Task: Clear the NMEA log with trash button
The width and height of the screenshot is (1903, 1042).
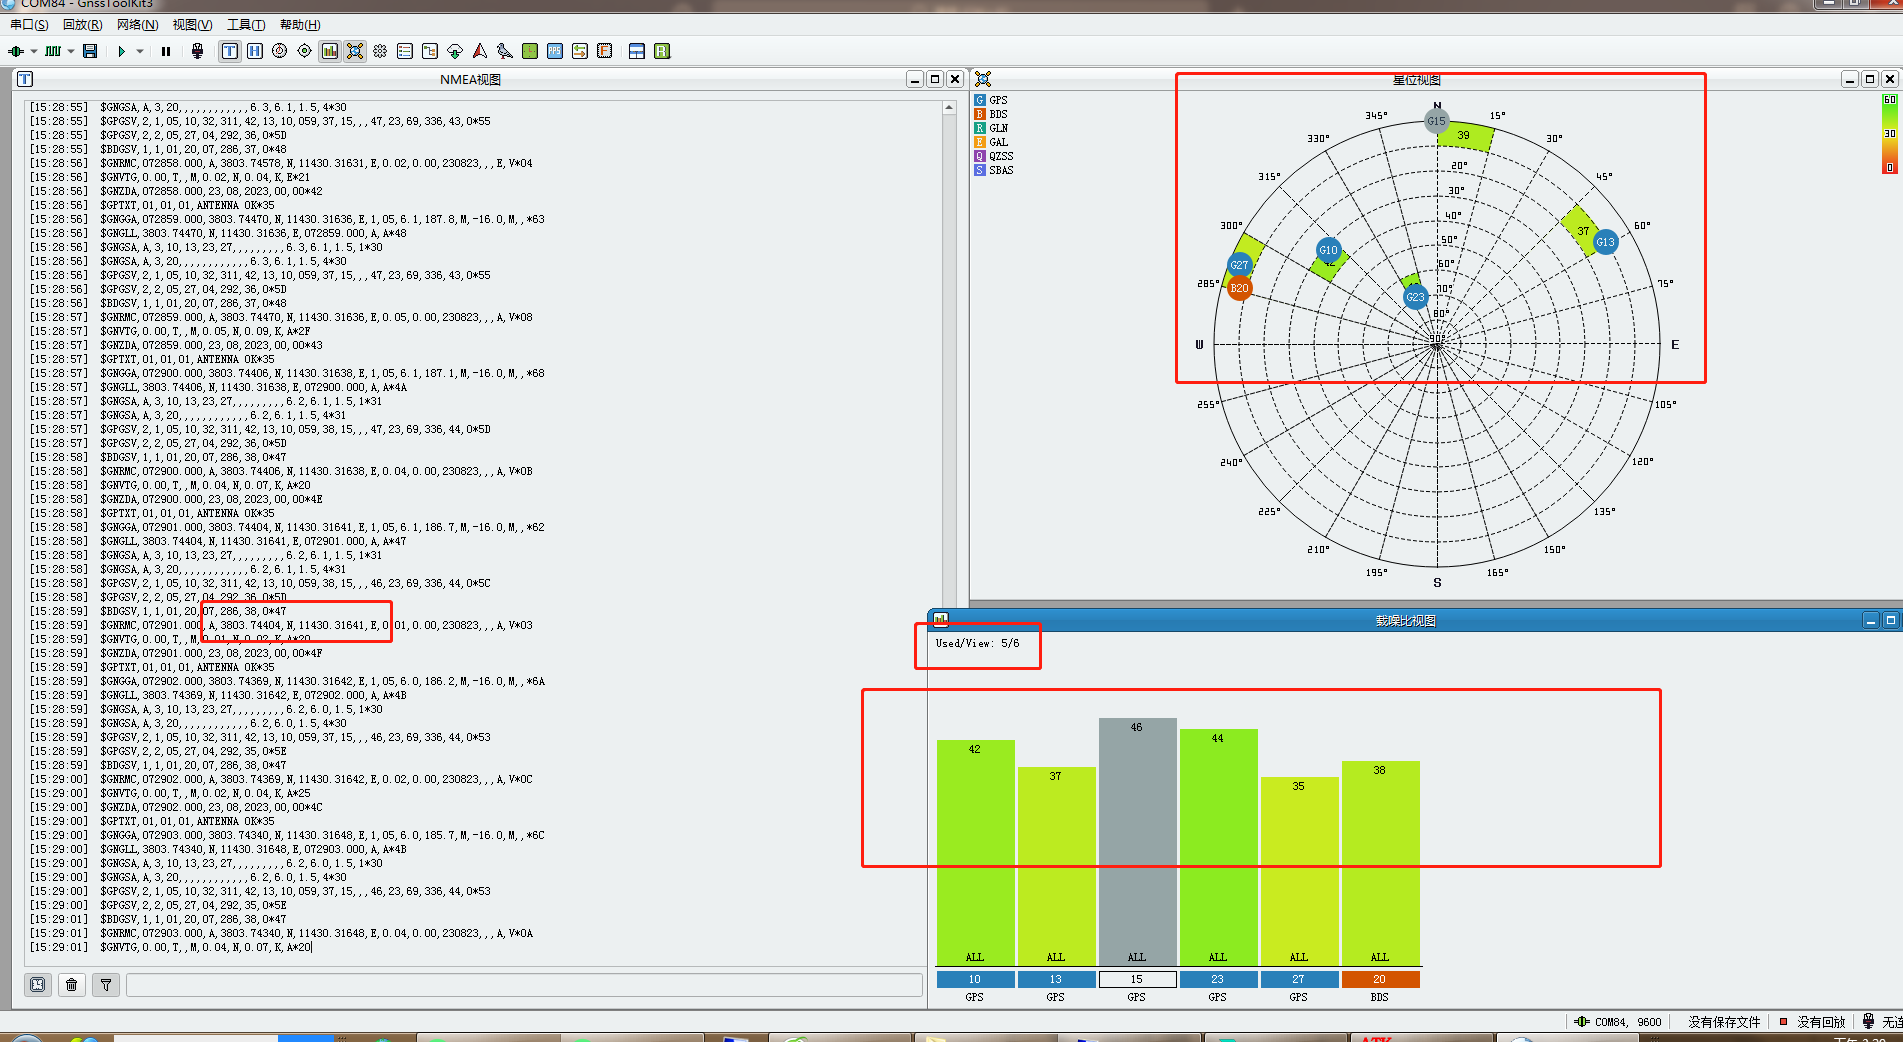Action: point(72,985)
